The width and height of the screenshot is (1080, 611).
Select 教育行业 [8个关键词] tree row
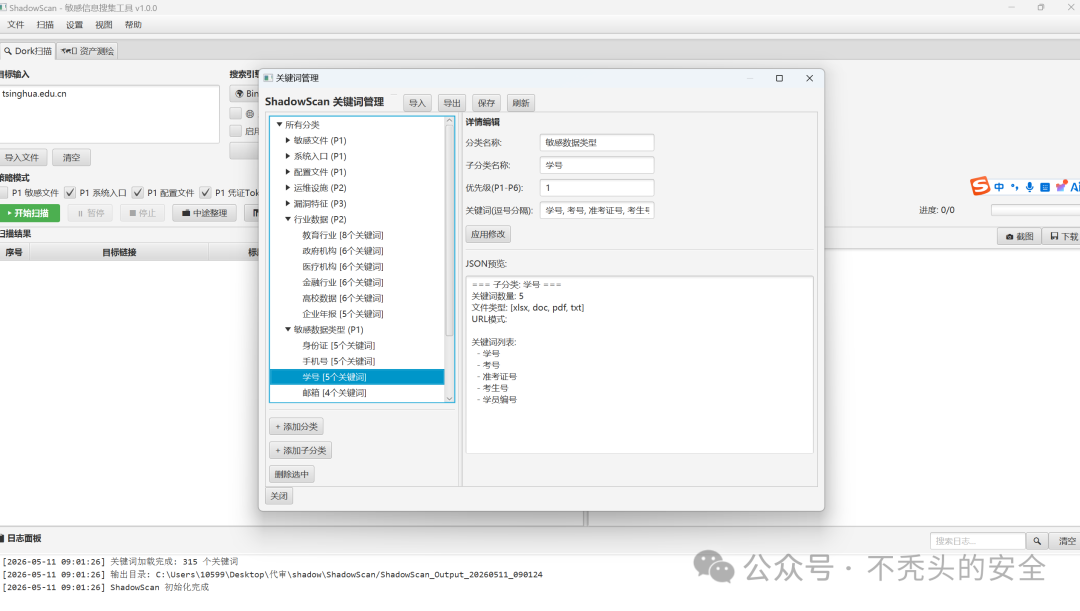(357, 235)
